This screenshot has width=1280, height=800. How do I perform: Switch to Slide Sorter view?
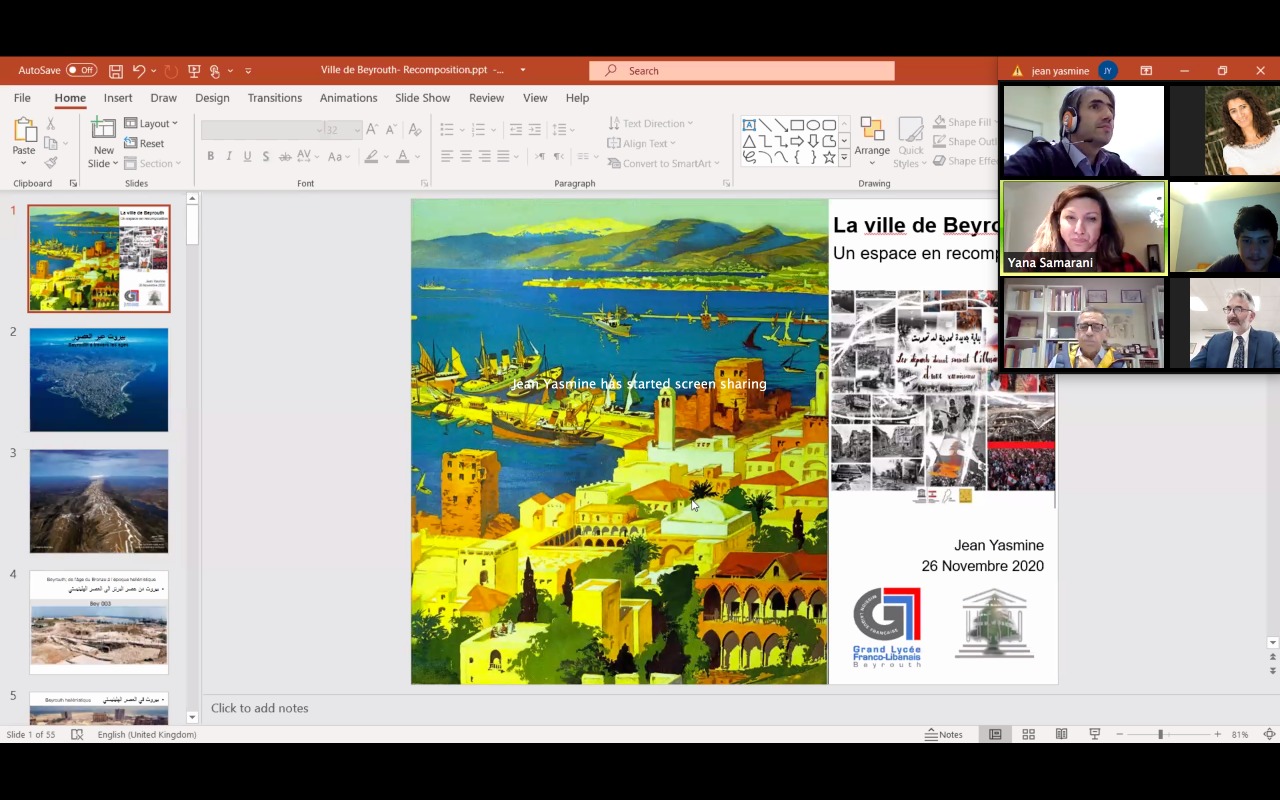tap(1028, 734)
